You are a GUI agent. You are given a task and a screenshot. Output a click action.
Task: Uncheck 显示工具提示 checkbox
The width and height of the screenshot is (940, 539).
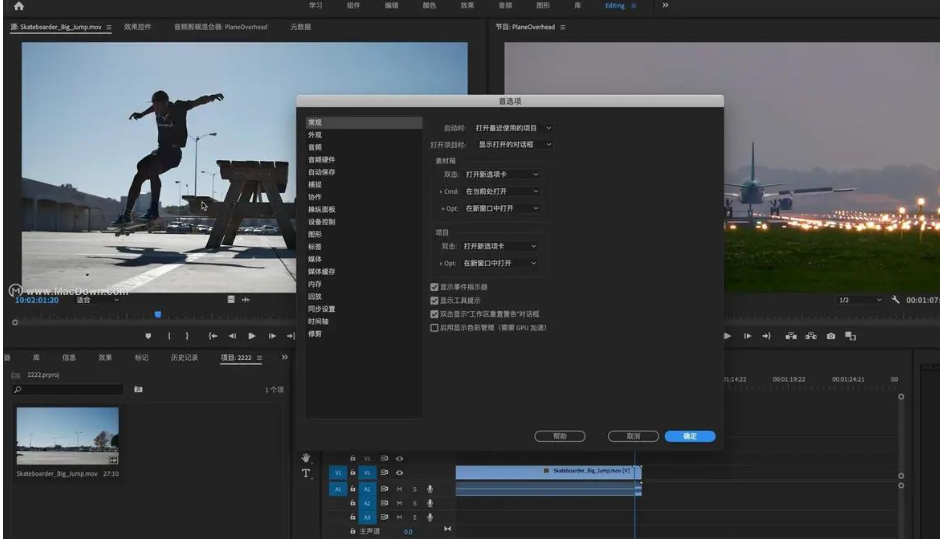(434, 300)
